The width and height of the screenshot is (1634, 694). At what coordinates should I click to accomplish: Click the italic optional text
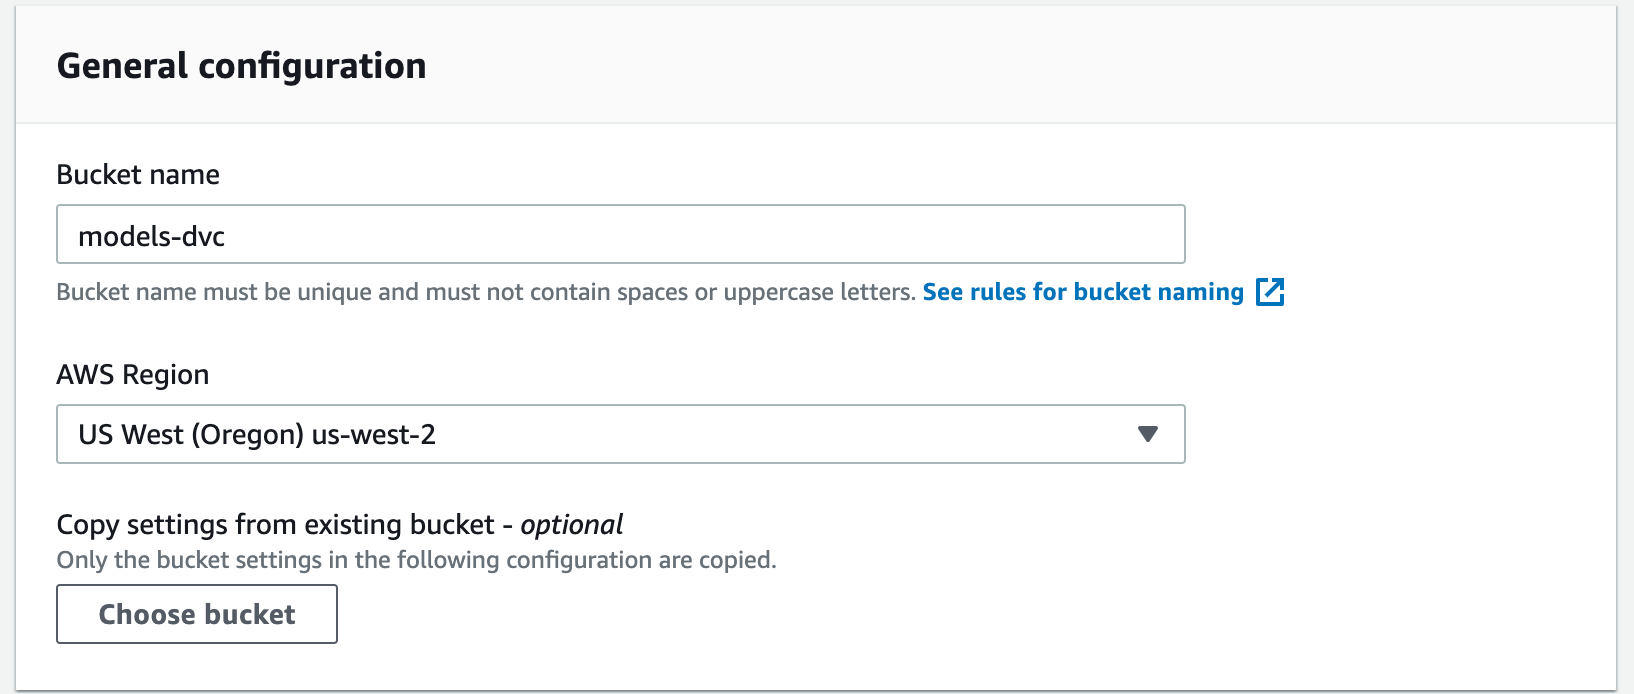coord(571,525)
